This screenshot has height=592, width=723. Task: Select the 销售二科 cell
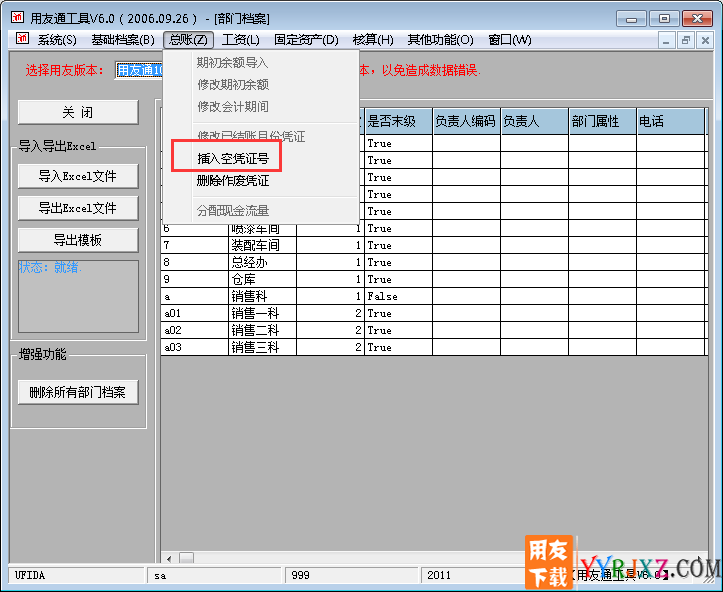click(x=262, y=331)
